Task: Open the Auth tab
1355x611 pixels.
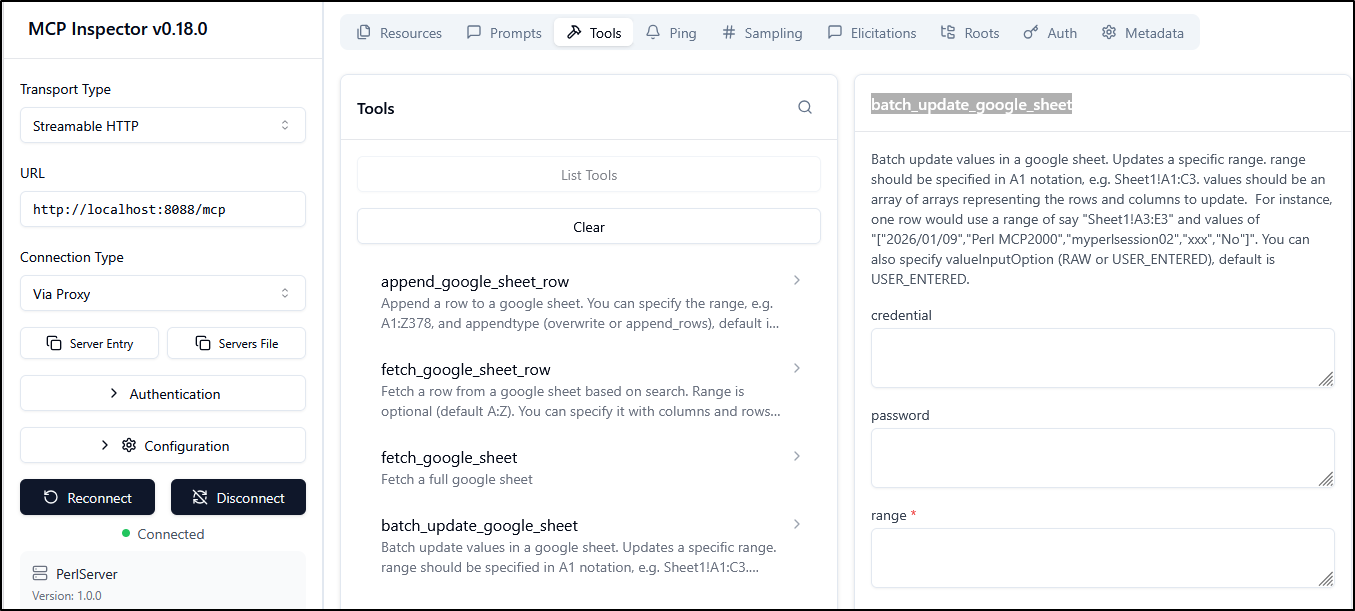Action: tap(1050, 33)
